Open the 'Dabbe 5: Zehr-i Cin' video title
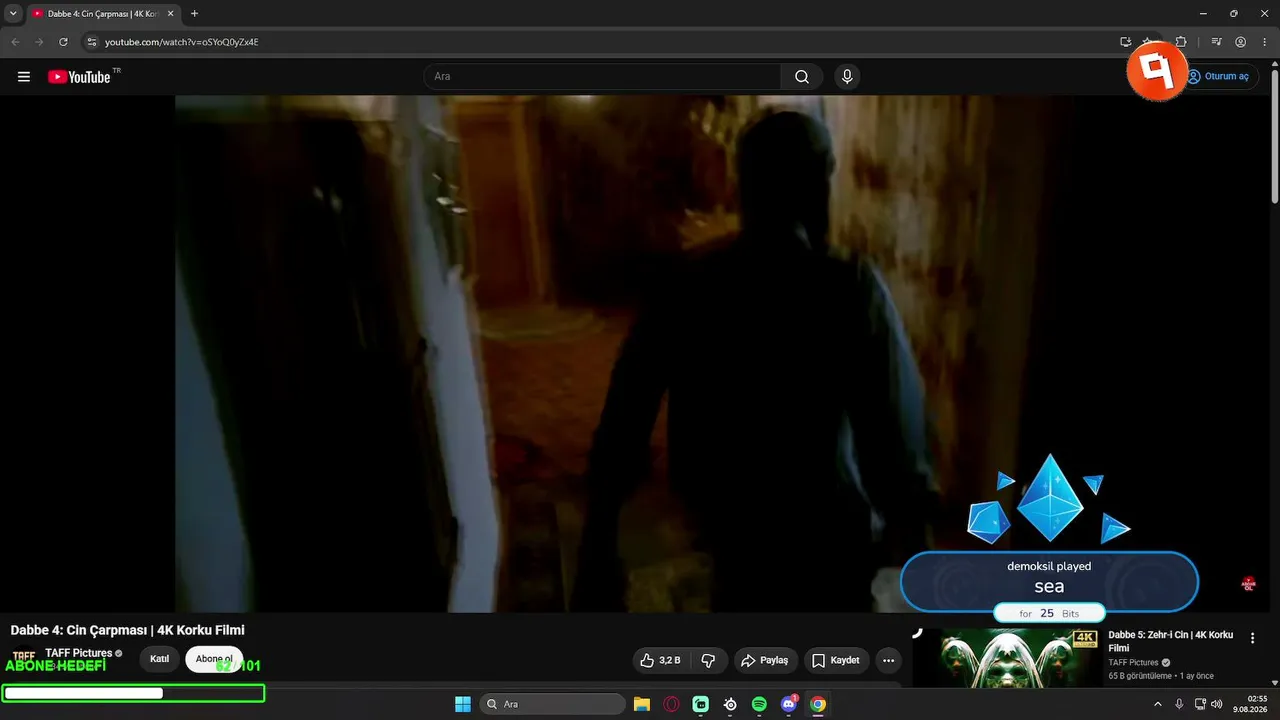Viewport: 1280px width, 720px height. (1171, 641)
